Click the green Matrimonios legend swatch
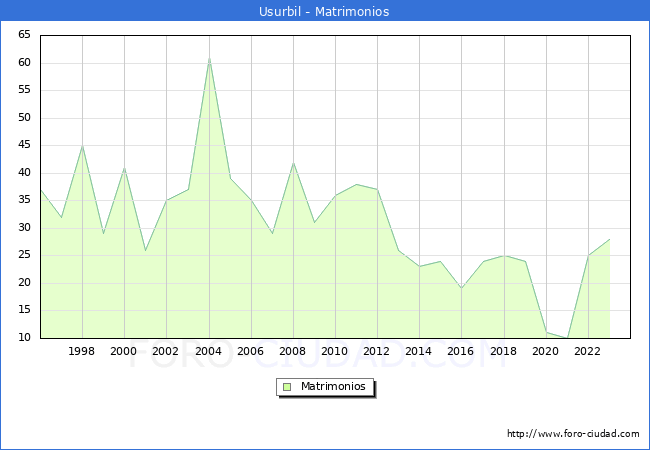The width and height of the screenshot is (650, 450). (287, 386)
